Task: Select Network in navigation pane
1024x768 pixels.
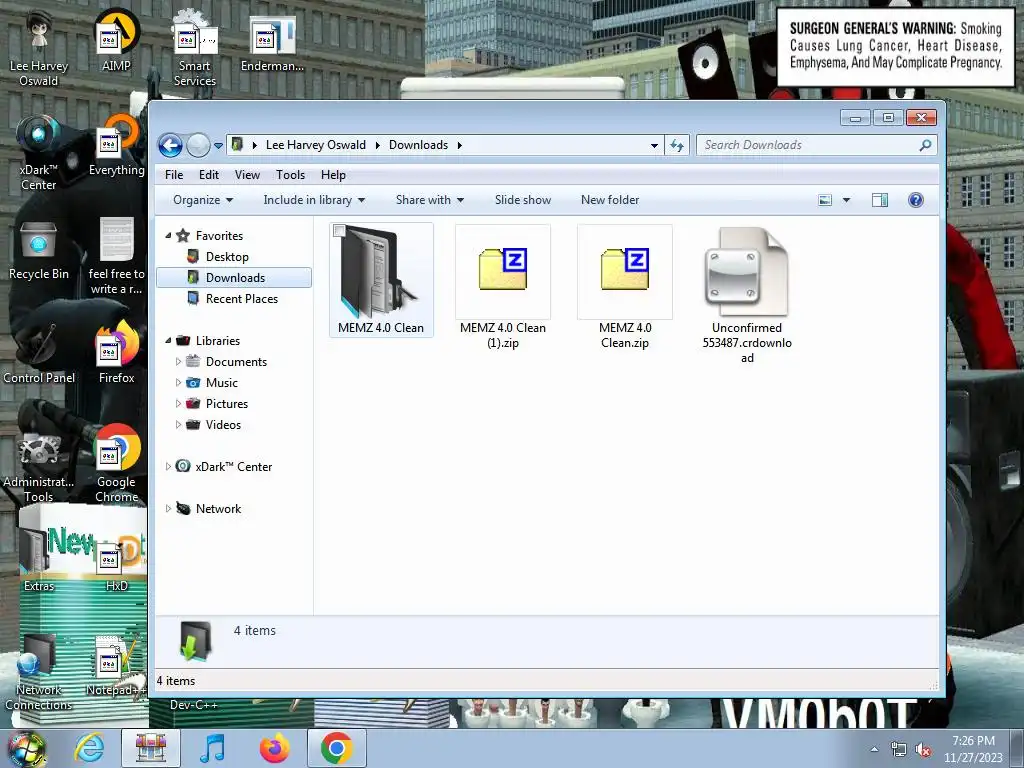Action: tap(218, 508)
